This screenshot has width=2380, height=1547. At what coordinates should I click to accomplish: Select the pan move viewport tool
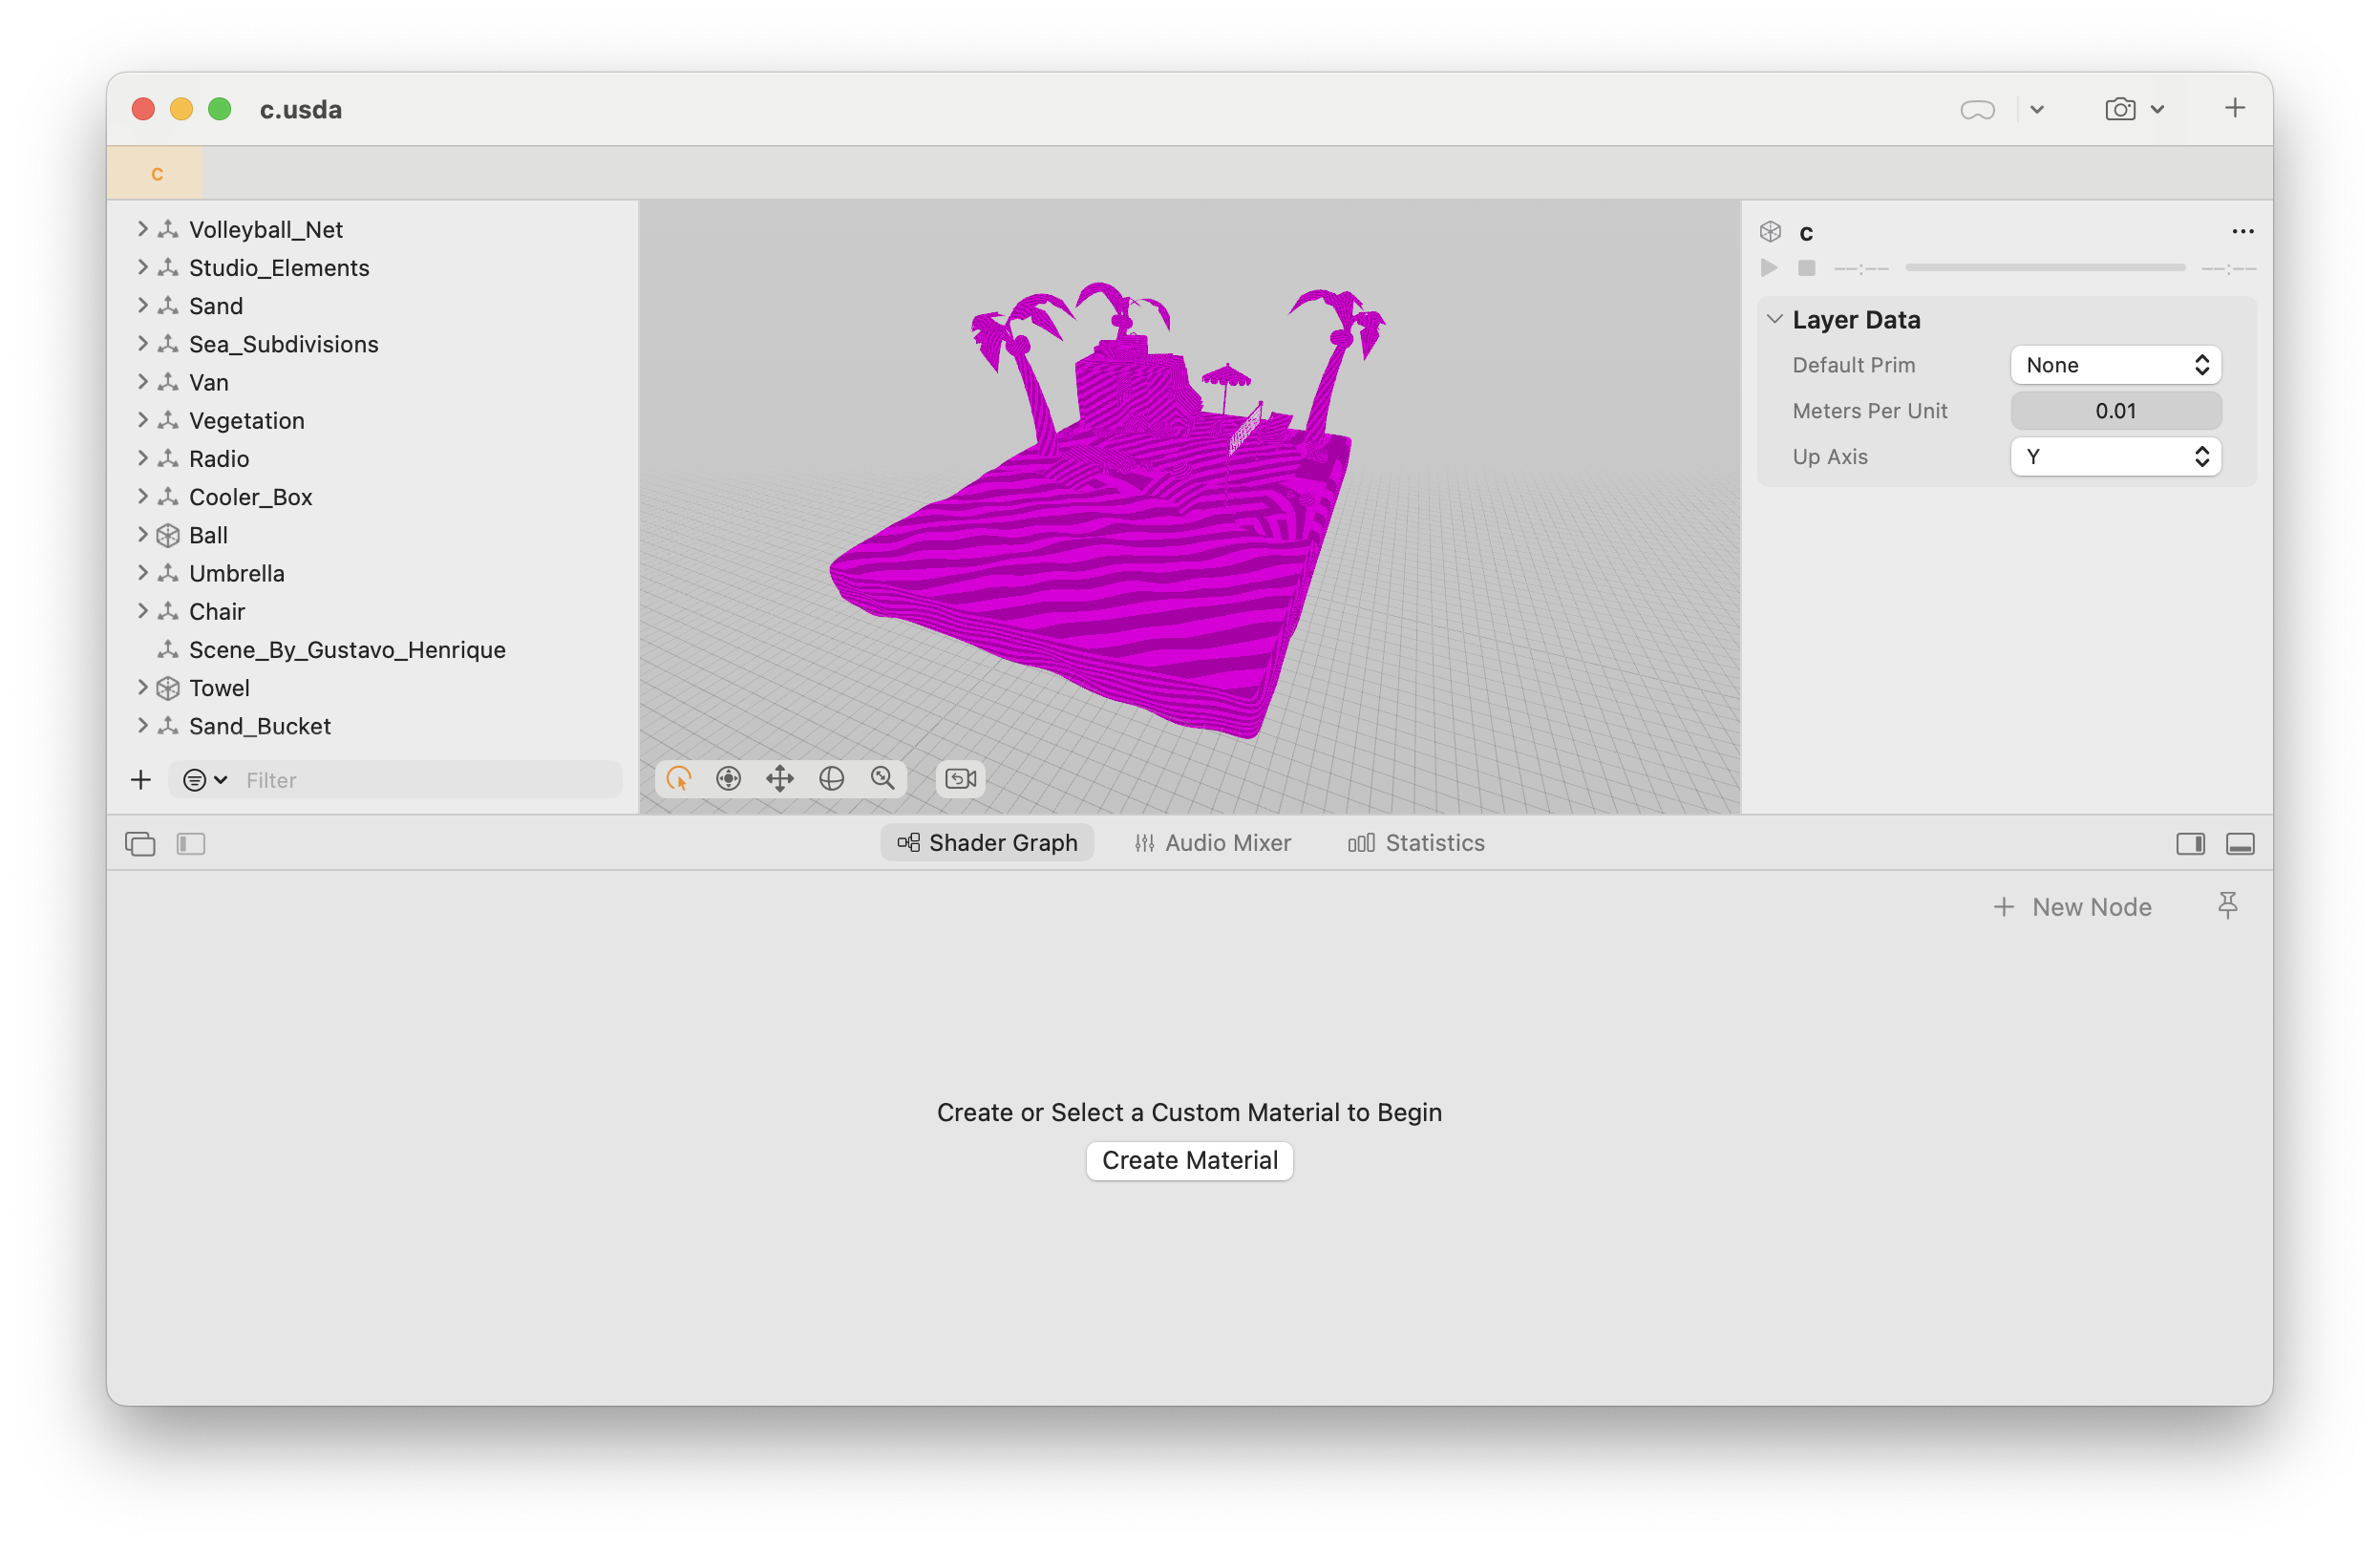click(x=780, y=779)
